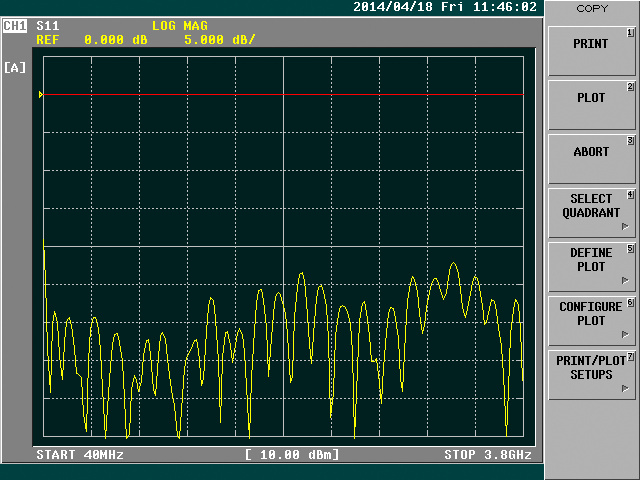Screen dimensions: 640x480
Task: Click the 10.00 dBm power level readout
Action: click(x=292, y=455)
